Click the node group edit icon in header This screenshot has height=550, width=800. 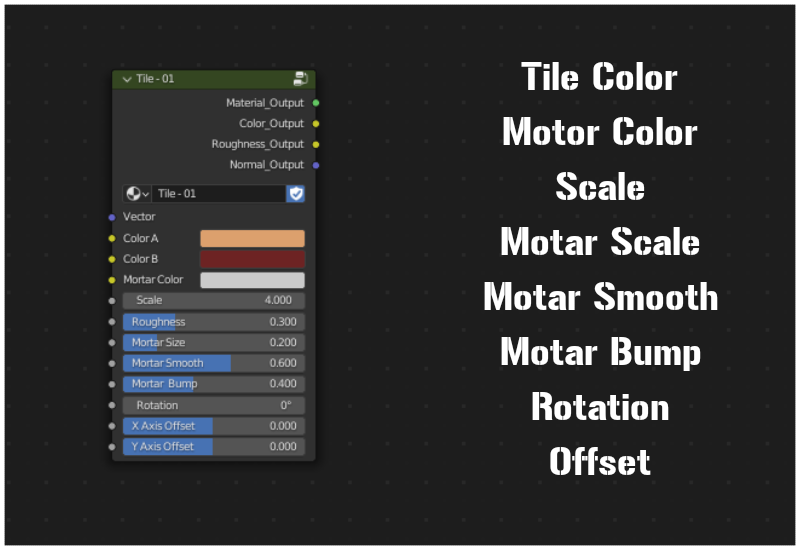(x=301, y=79)
